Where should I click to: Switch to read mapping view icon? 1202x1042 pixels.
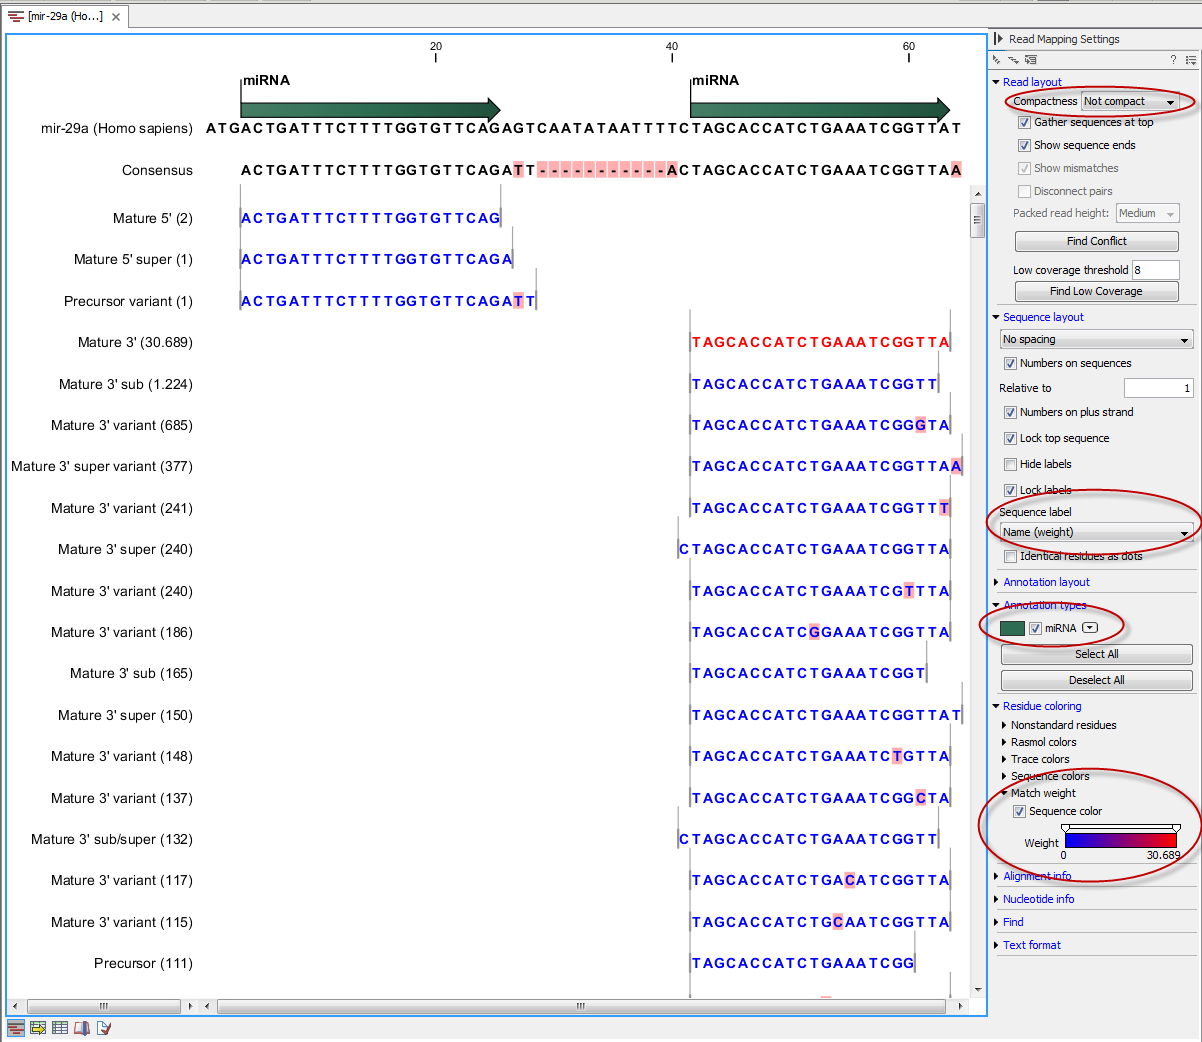(x=15, y=1027)
